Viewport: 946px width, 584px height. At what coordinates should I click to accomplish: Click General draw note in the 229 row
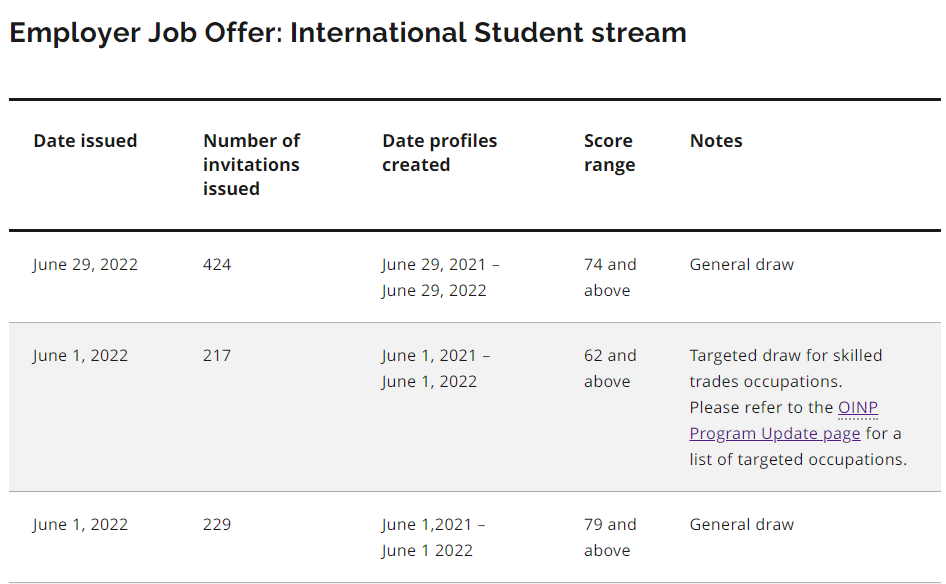point(741,525)
